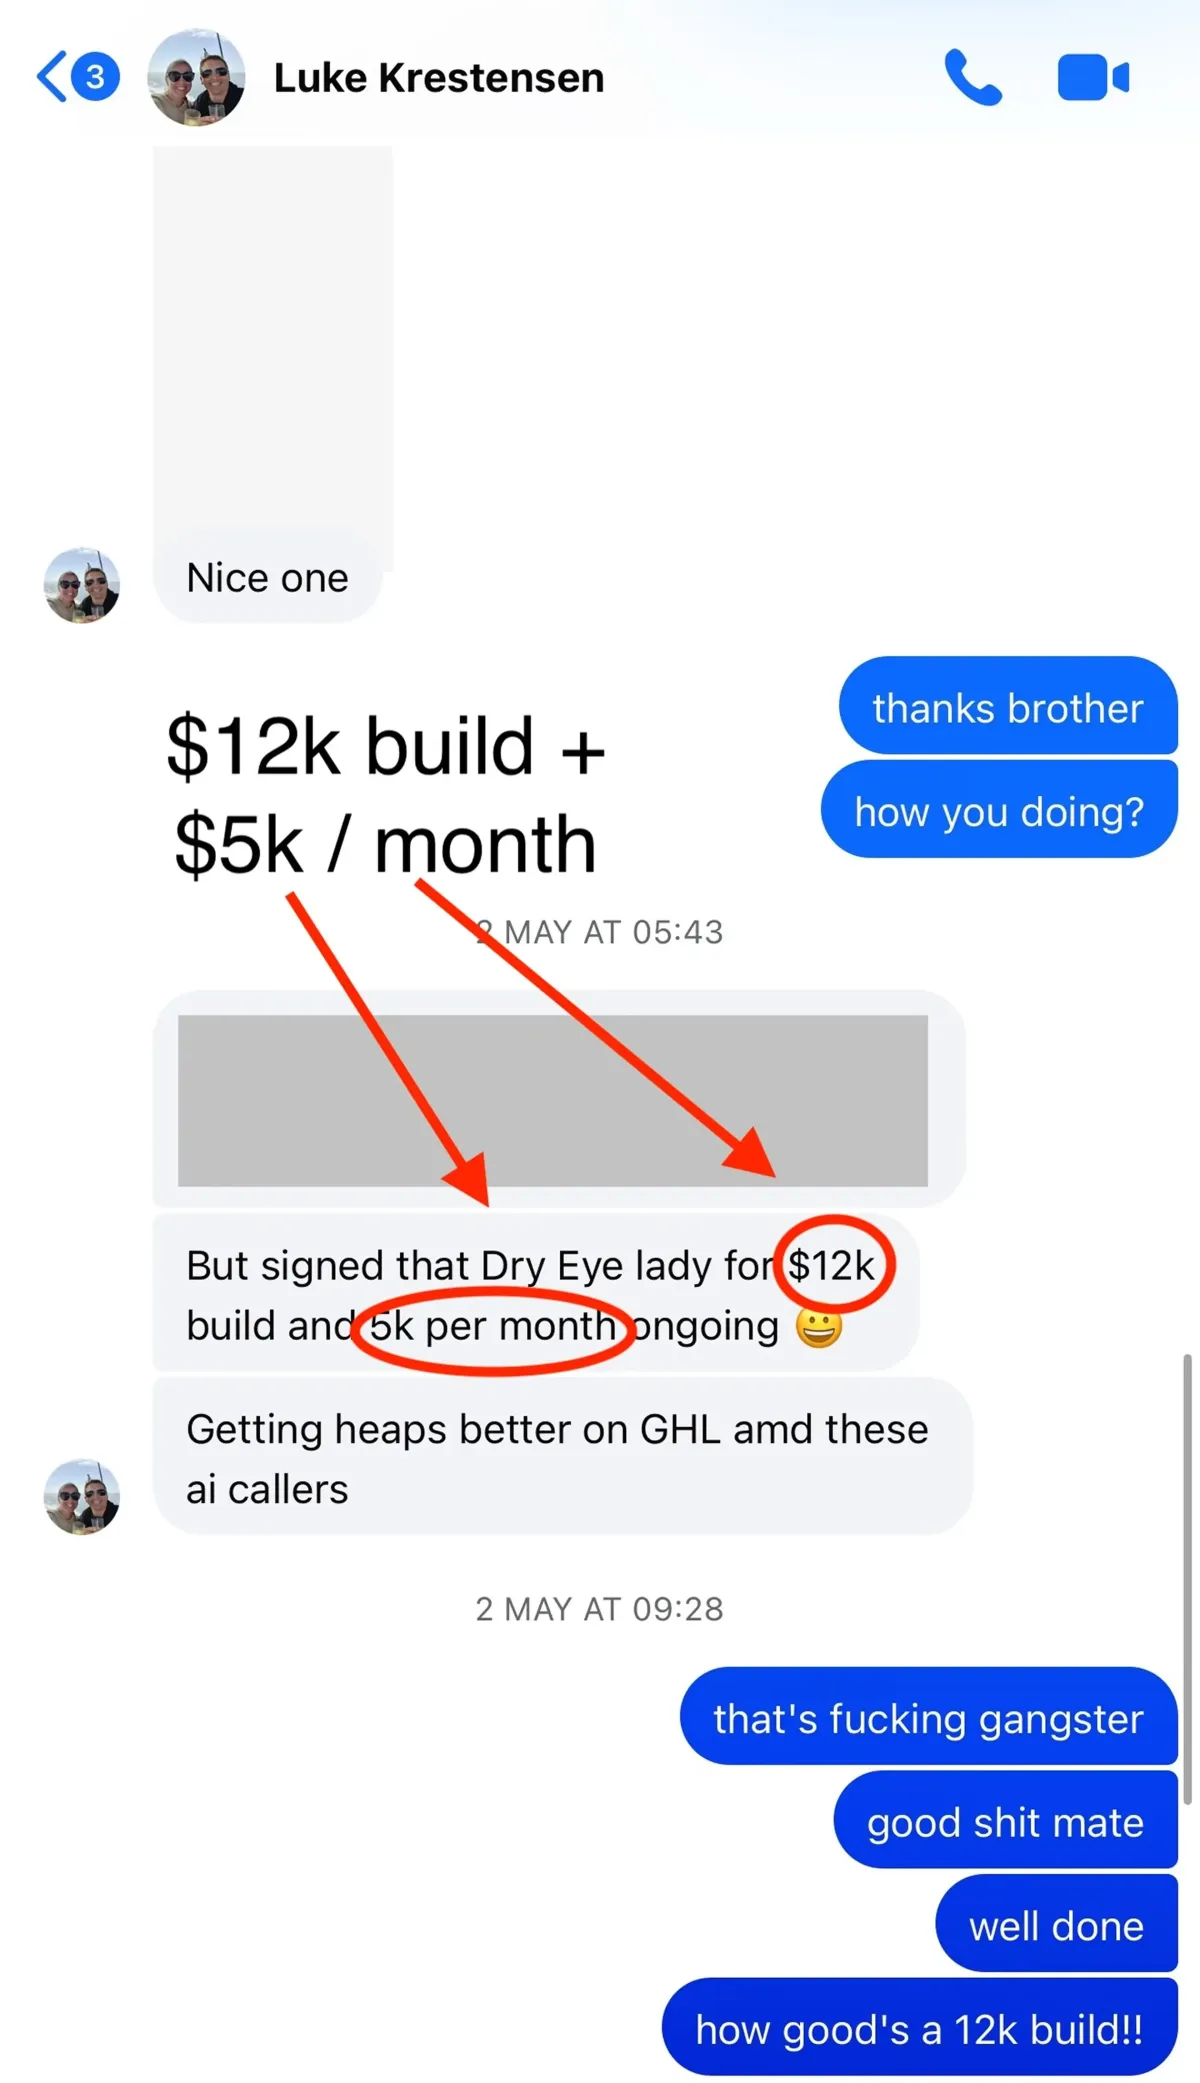Select the well done message bubble

click(1056, 1924)
